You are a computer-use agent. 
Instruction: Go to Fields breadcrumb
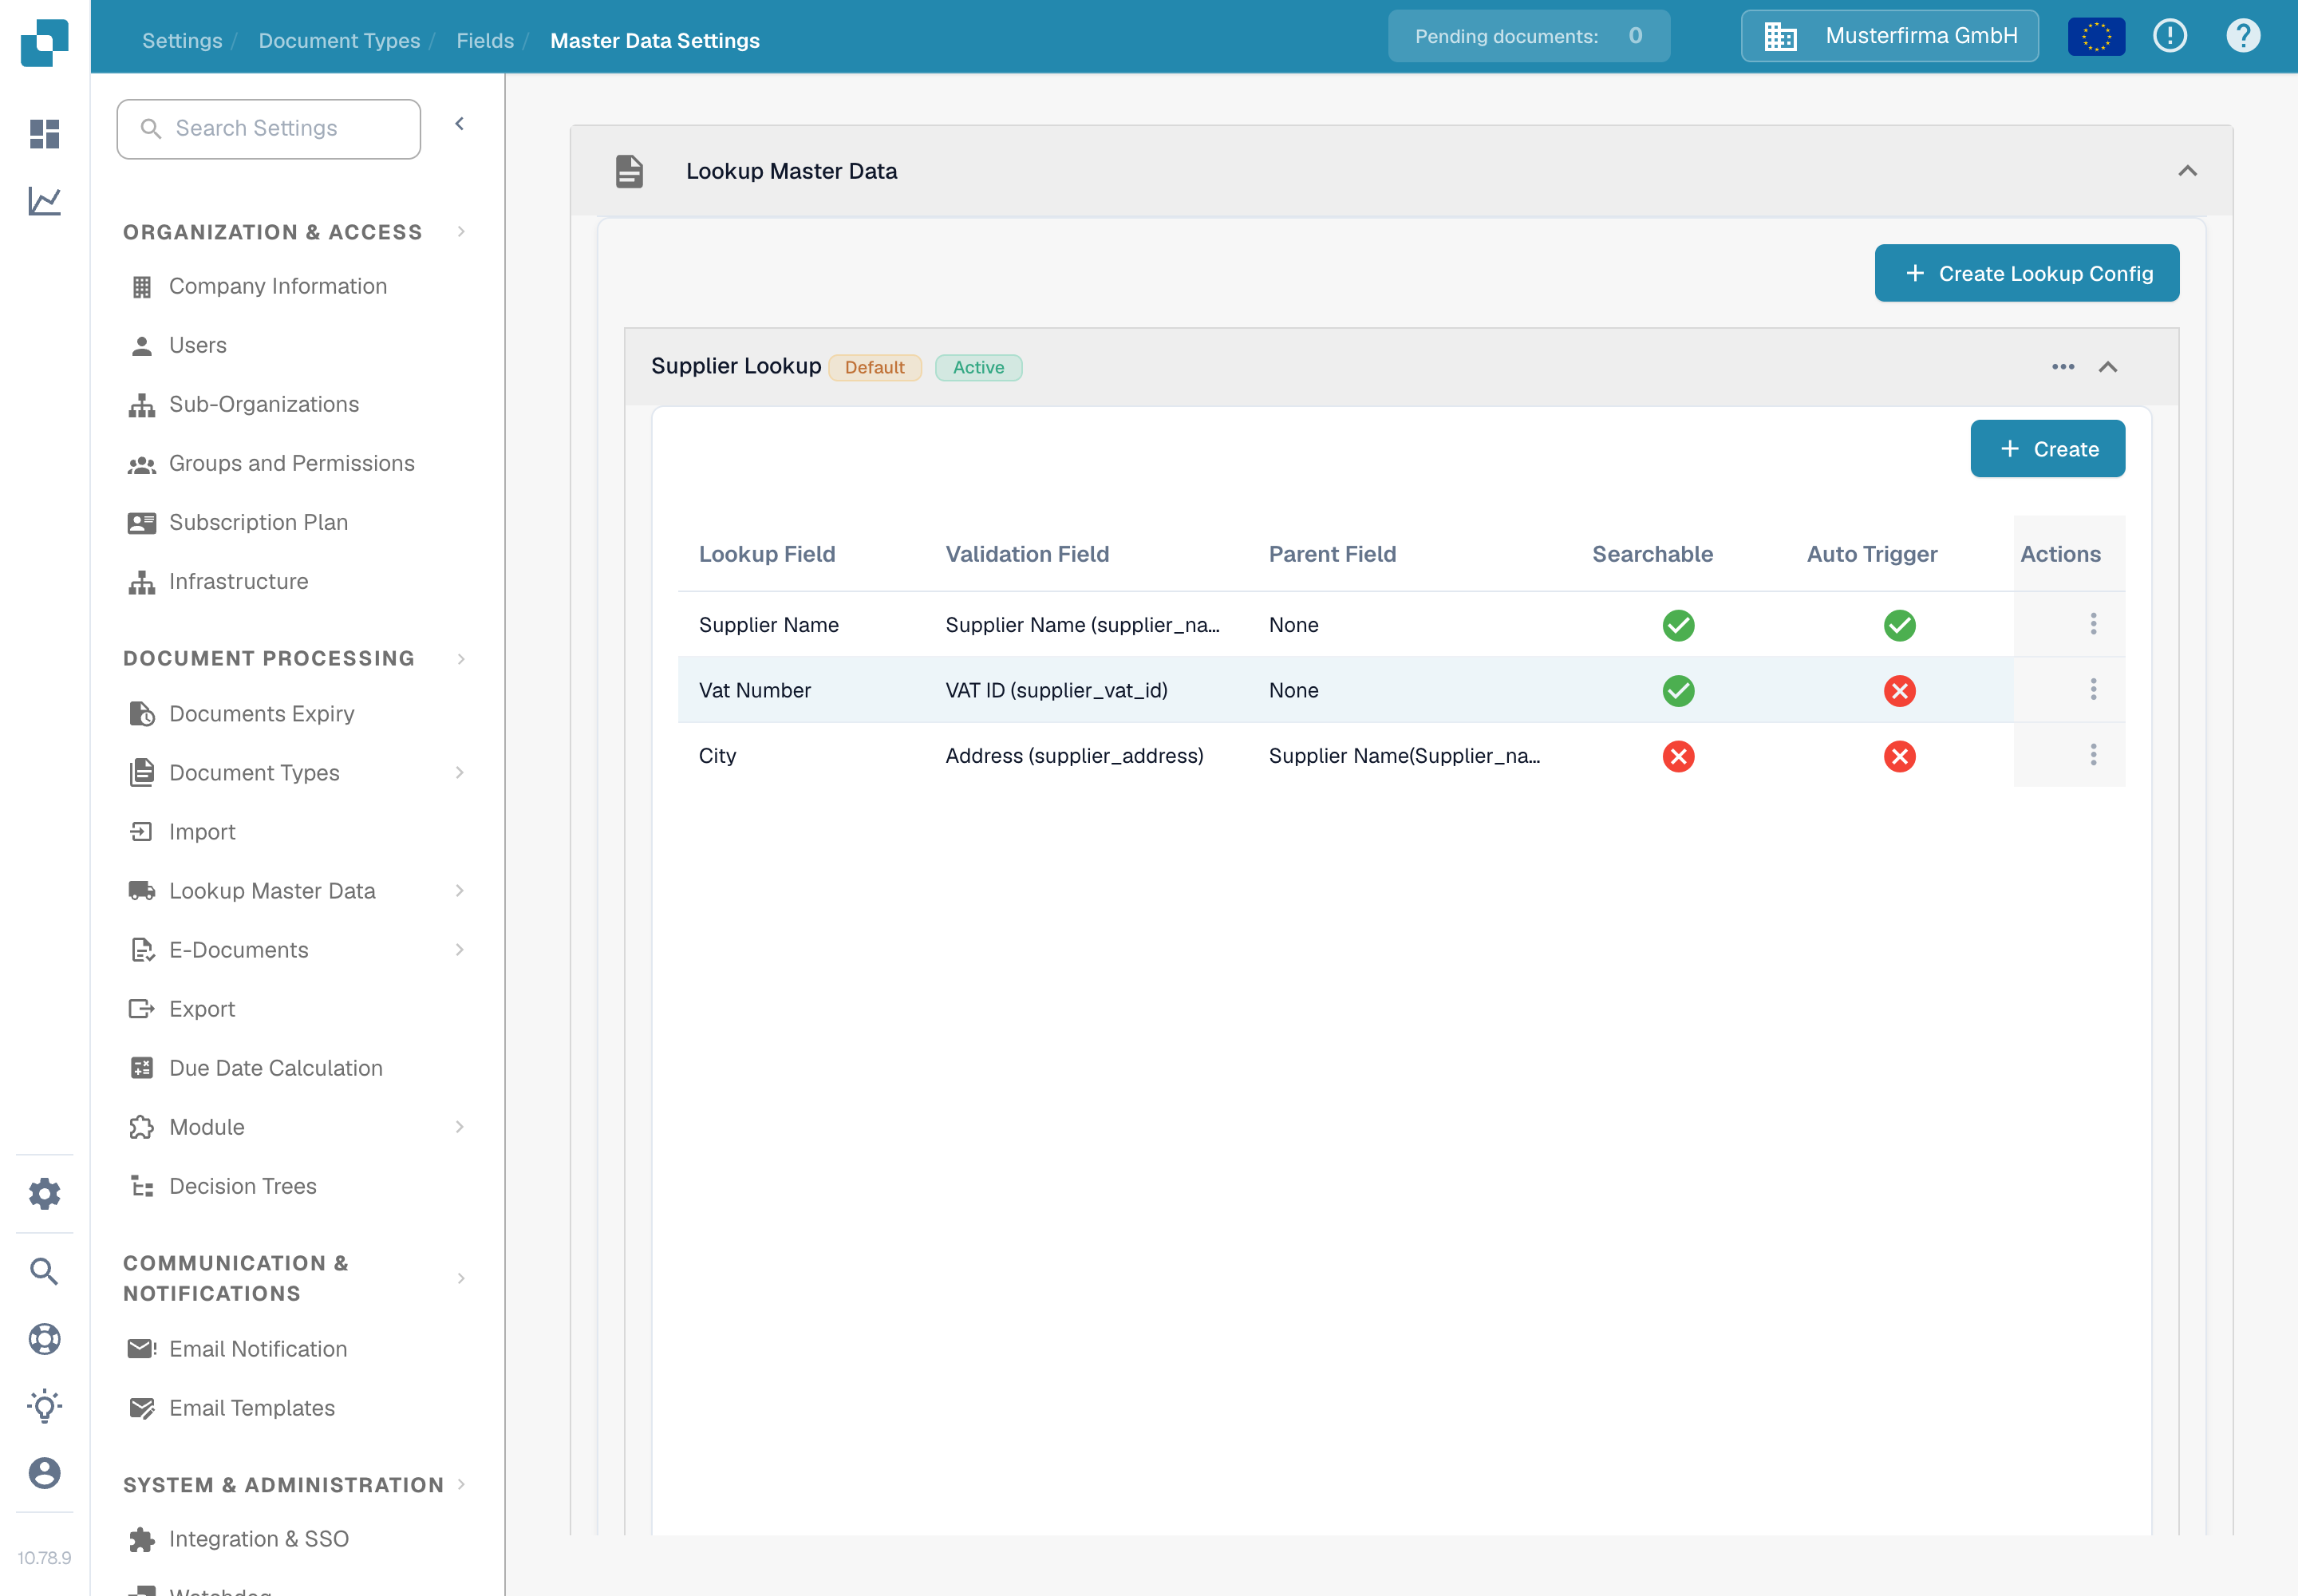pos(485,41)
